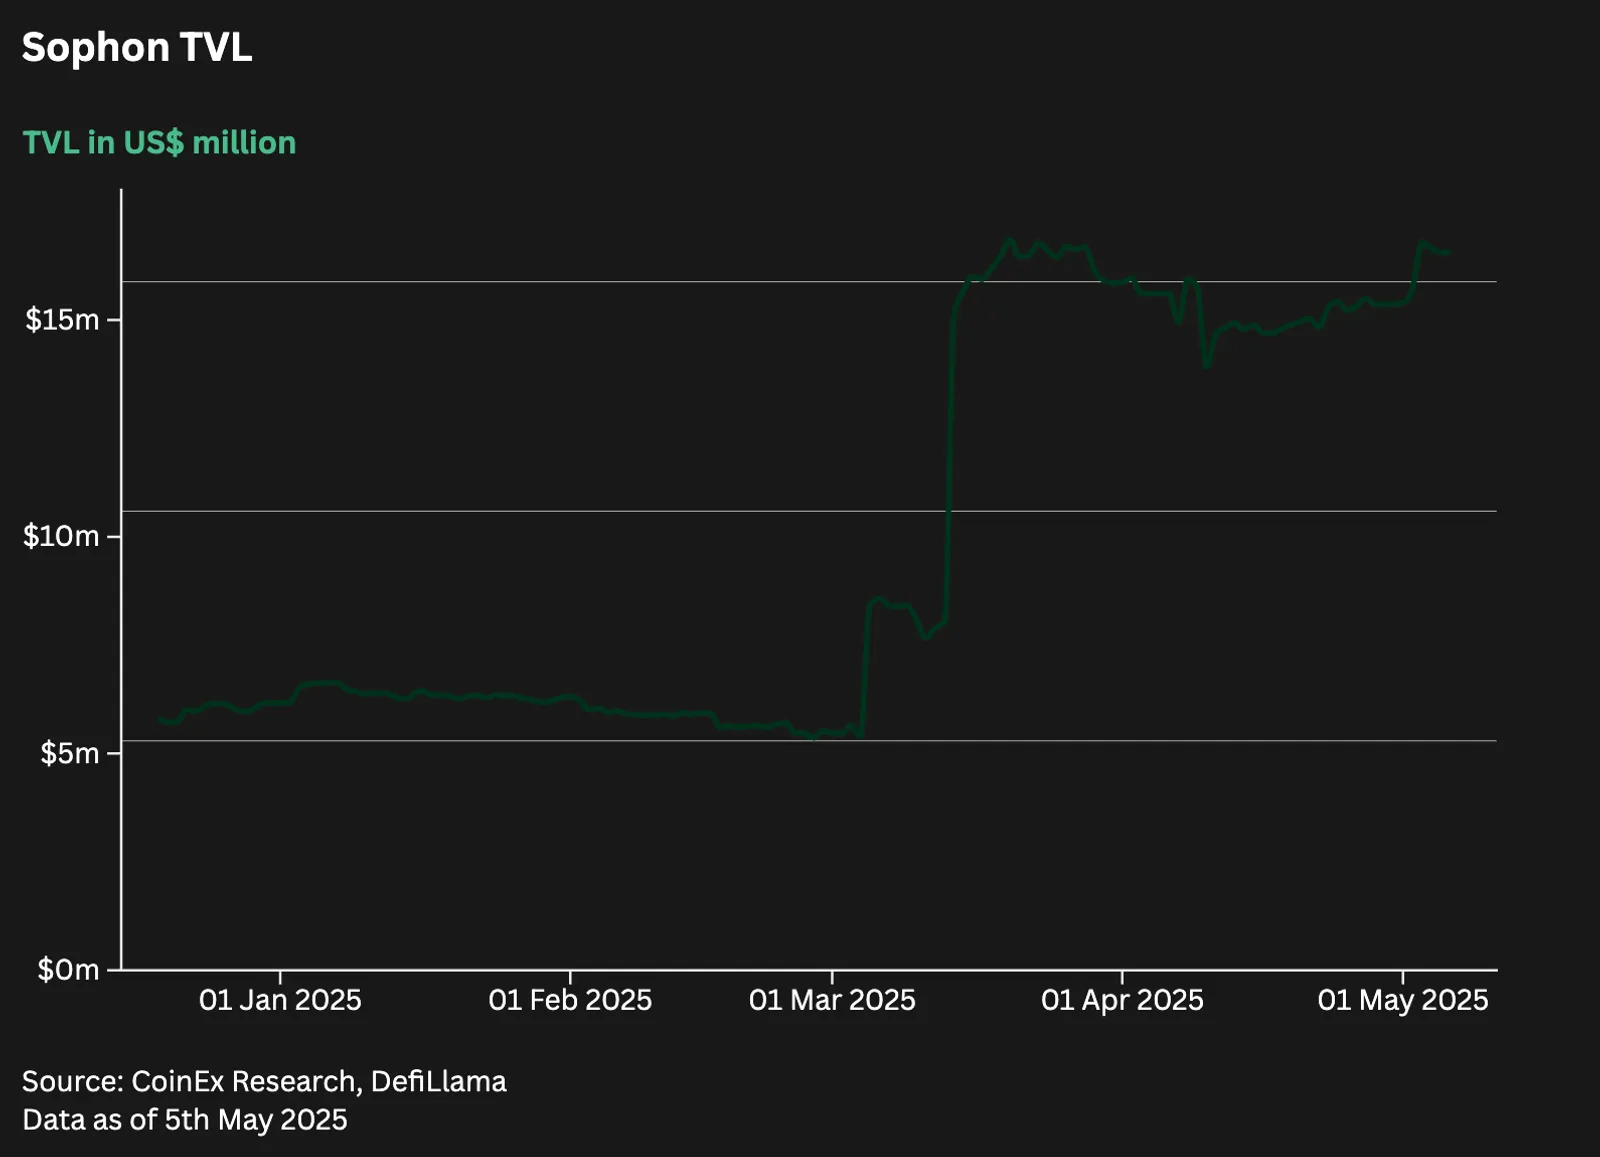Viewport: 1600px width, 1157px height.
Task: Select the 01 Apr 2025 axis label
Action: click(x=1122, y=1000)
